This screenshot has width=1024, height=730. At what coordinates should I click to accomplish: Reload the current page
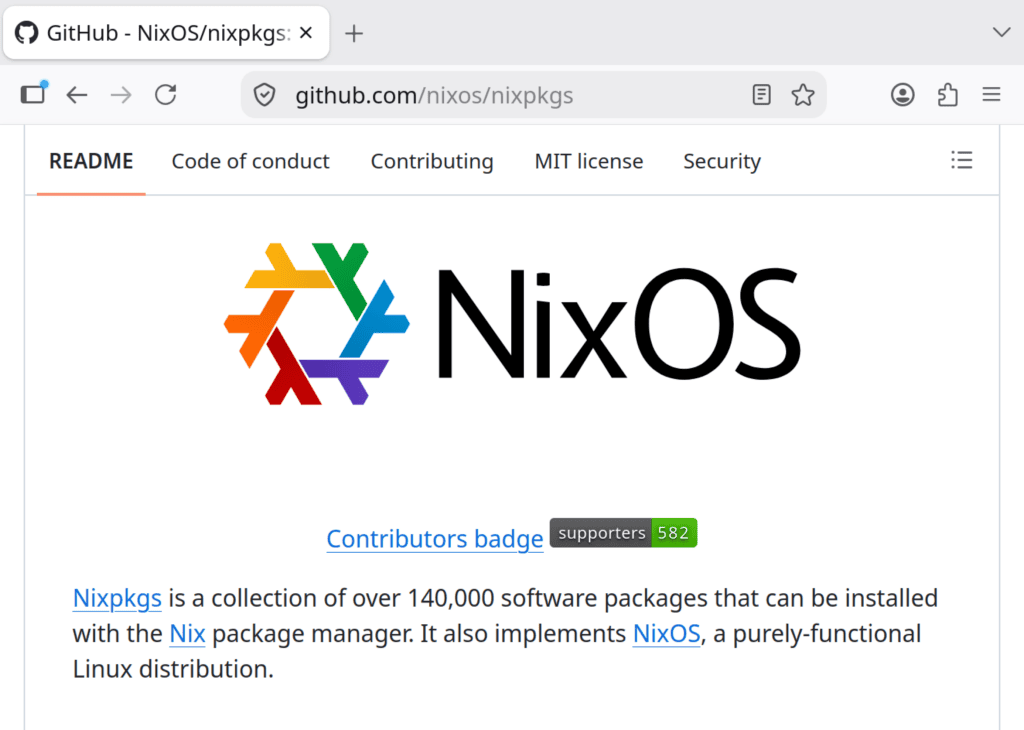[x=166, y=95]
